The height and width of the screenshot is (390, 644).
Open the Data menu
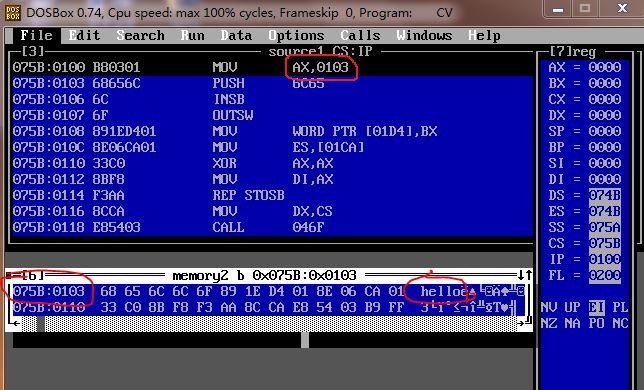click(x=237, y=35)
